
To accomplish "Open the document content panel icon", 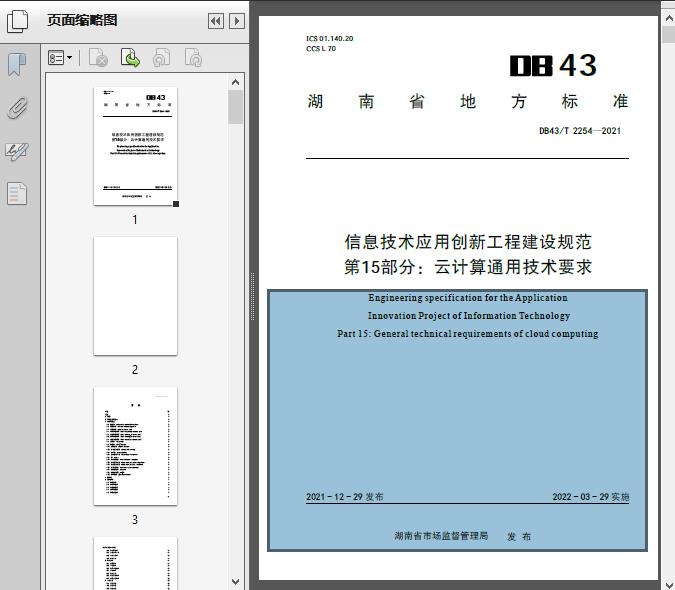I will pos(17,193).
